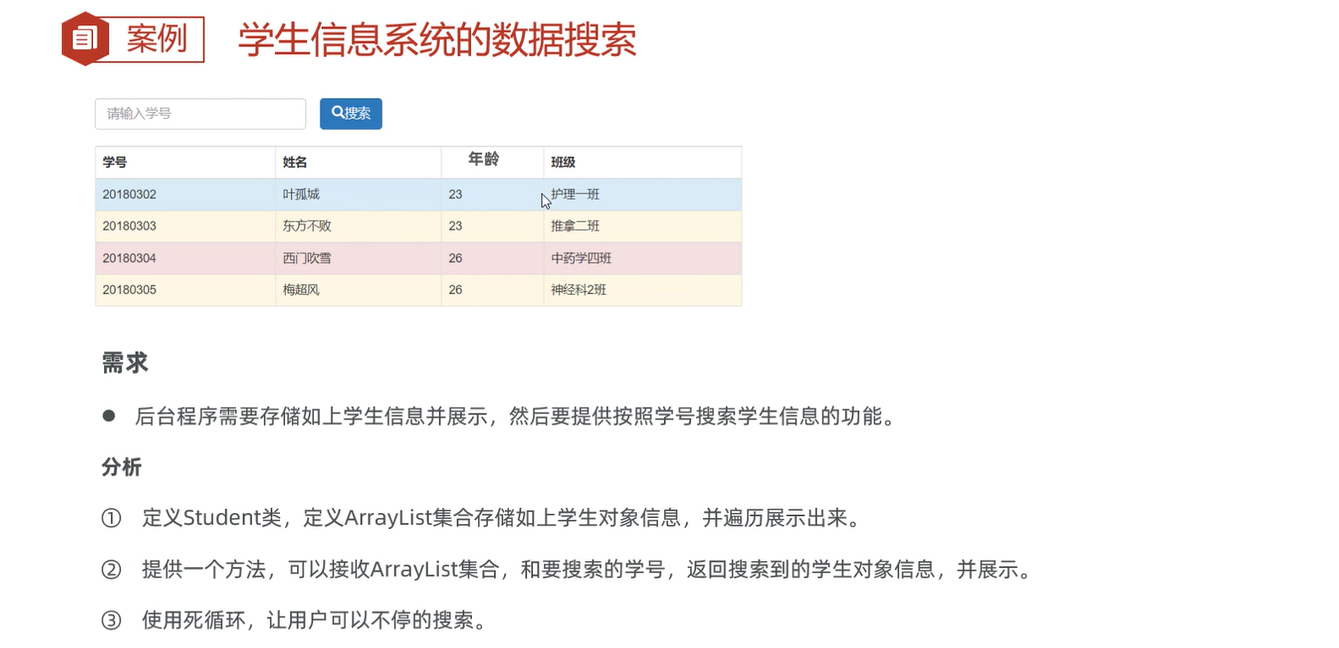Select the cell with student ID 20180302
The height and width of the screenshot is (648, 1339).
tap(185, 195)
